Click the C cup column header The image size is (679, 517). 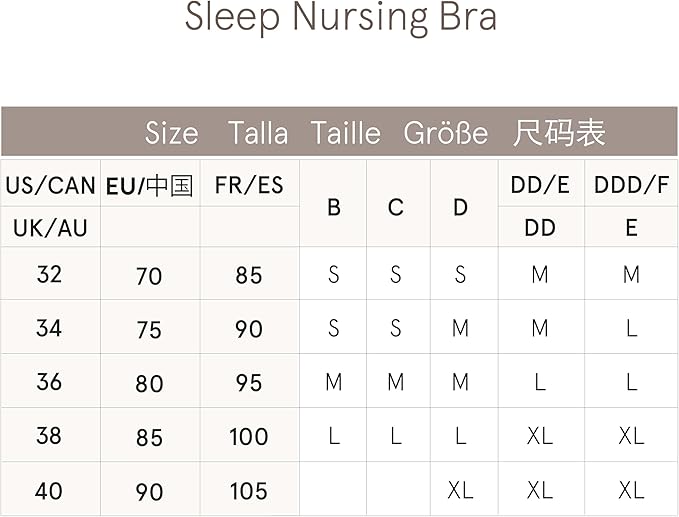(x=396, y=207)
